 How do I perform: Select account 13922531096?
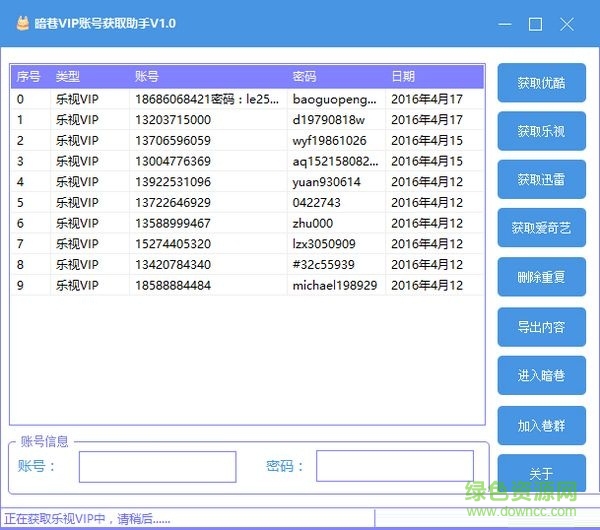pos(173,182)
